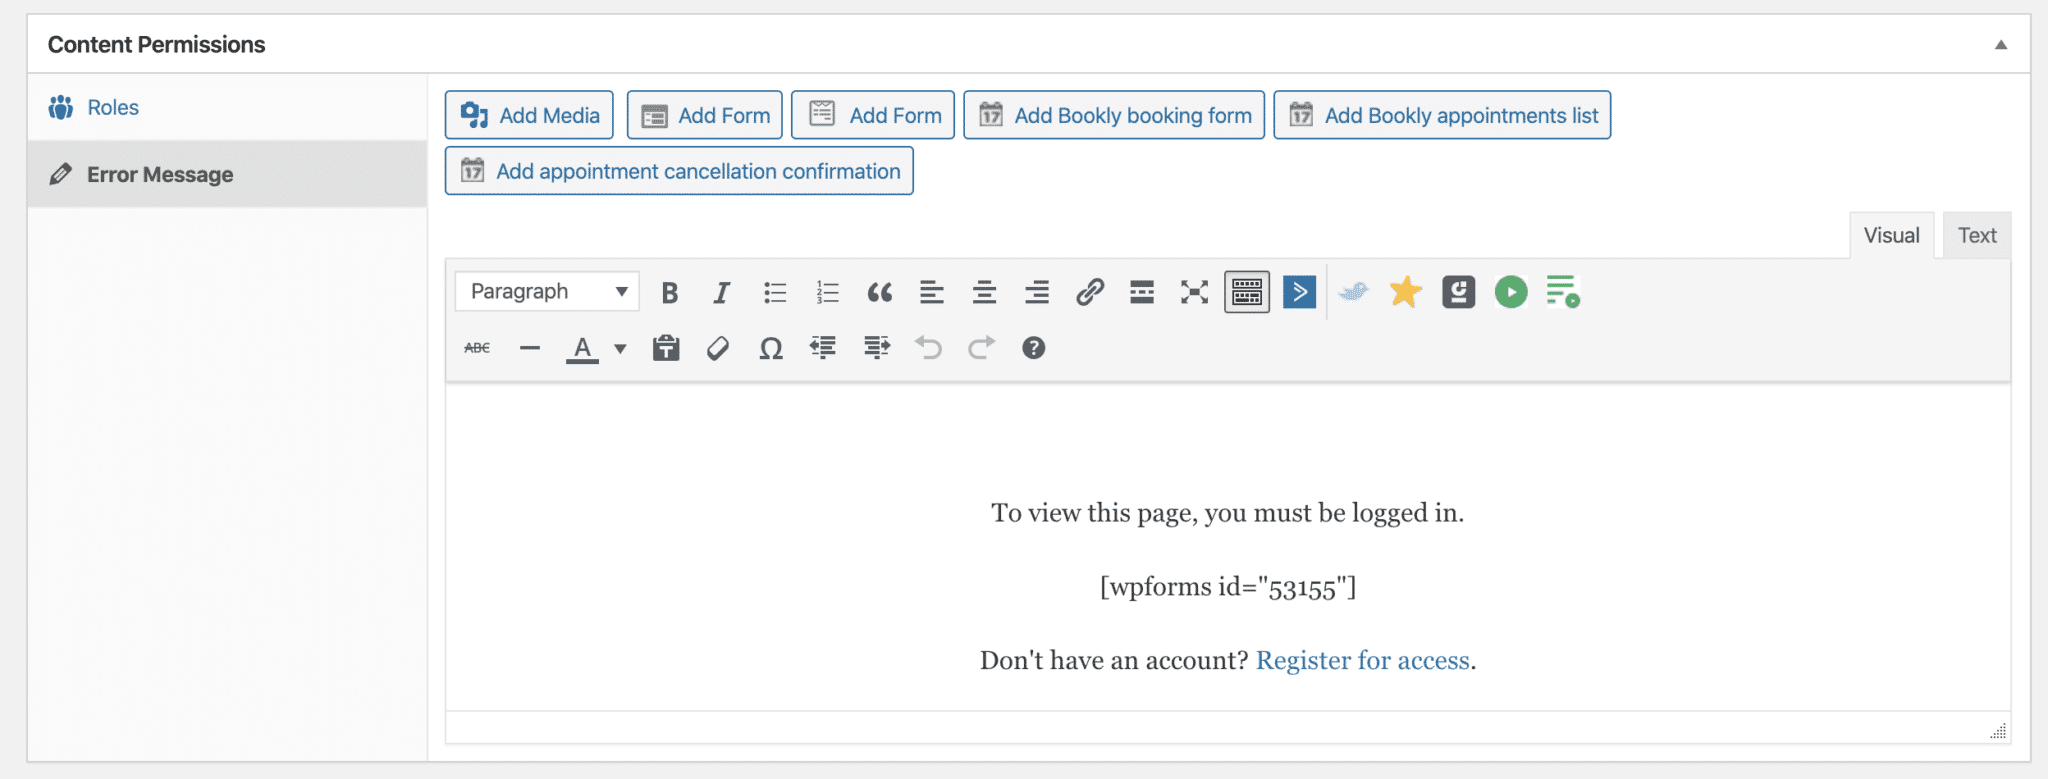Select the Error Message section
Screen dimensions: 2048x779
[x=227, y=174]
